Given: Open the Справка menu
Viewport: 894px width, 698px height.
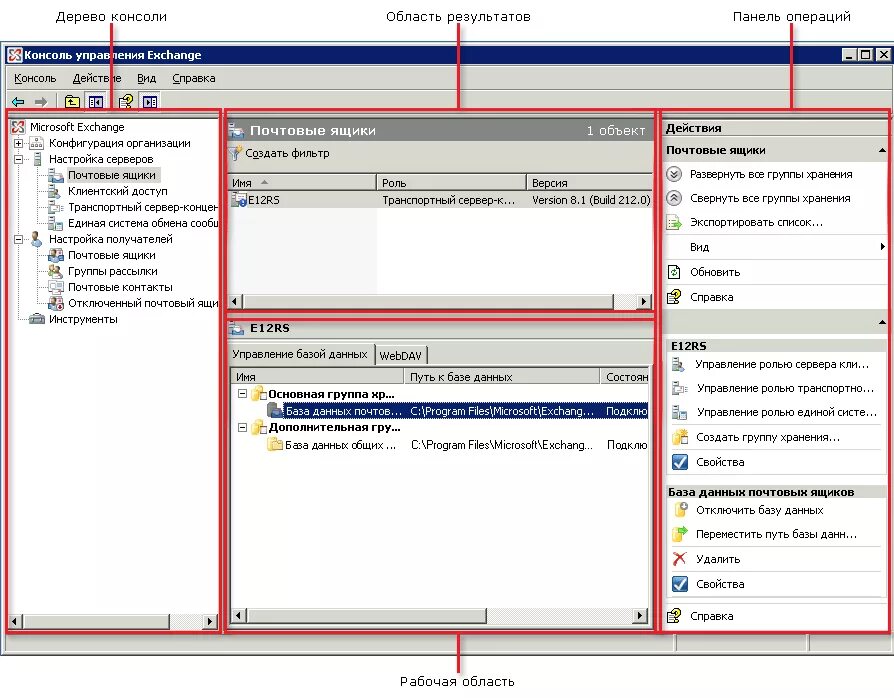Looking at the screenshot, I should (x=194, y=78).
